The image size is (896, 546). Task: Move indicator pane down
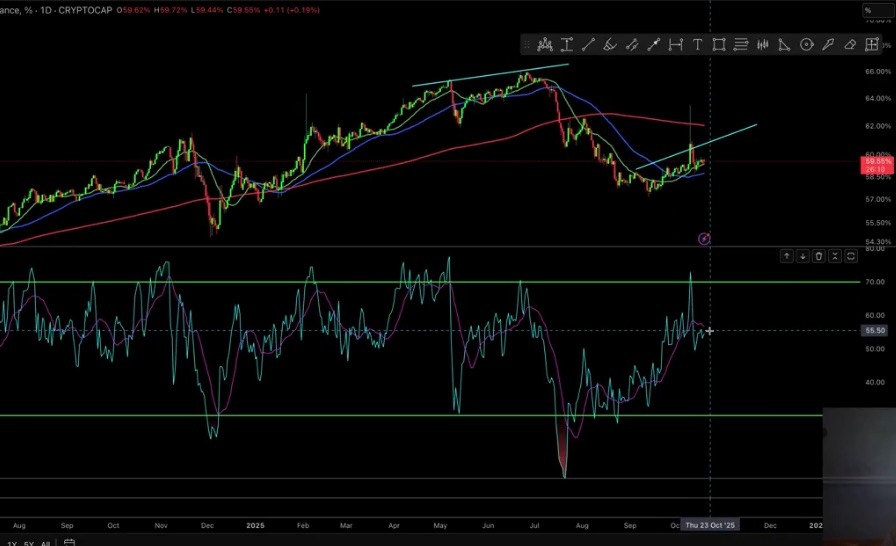(x=803, y=256)
